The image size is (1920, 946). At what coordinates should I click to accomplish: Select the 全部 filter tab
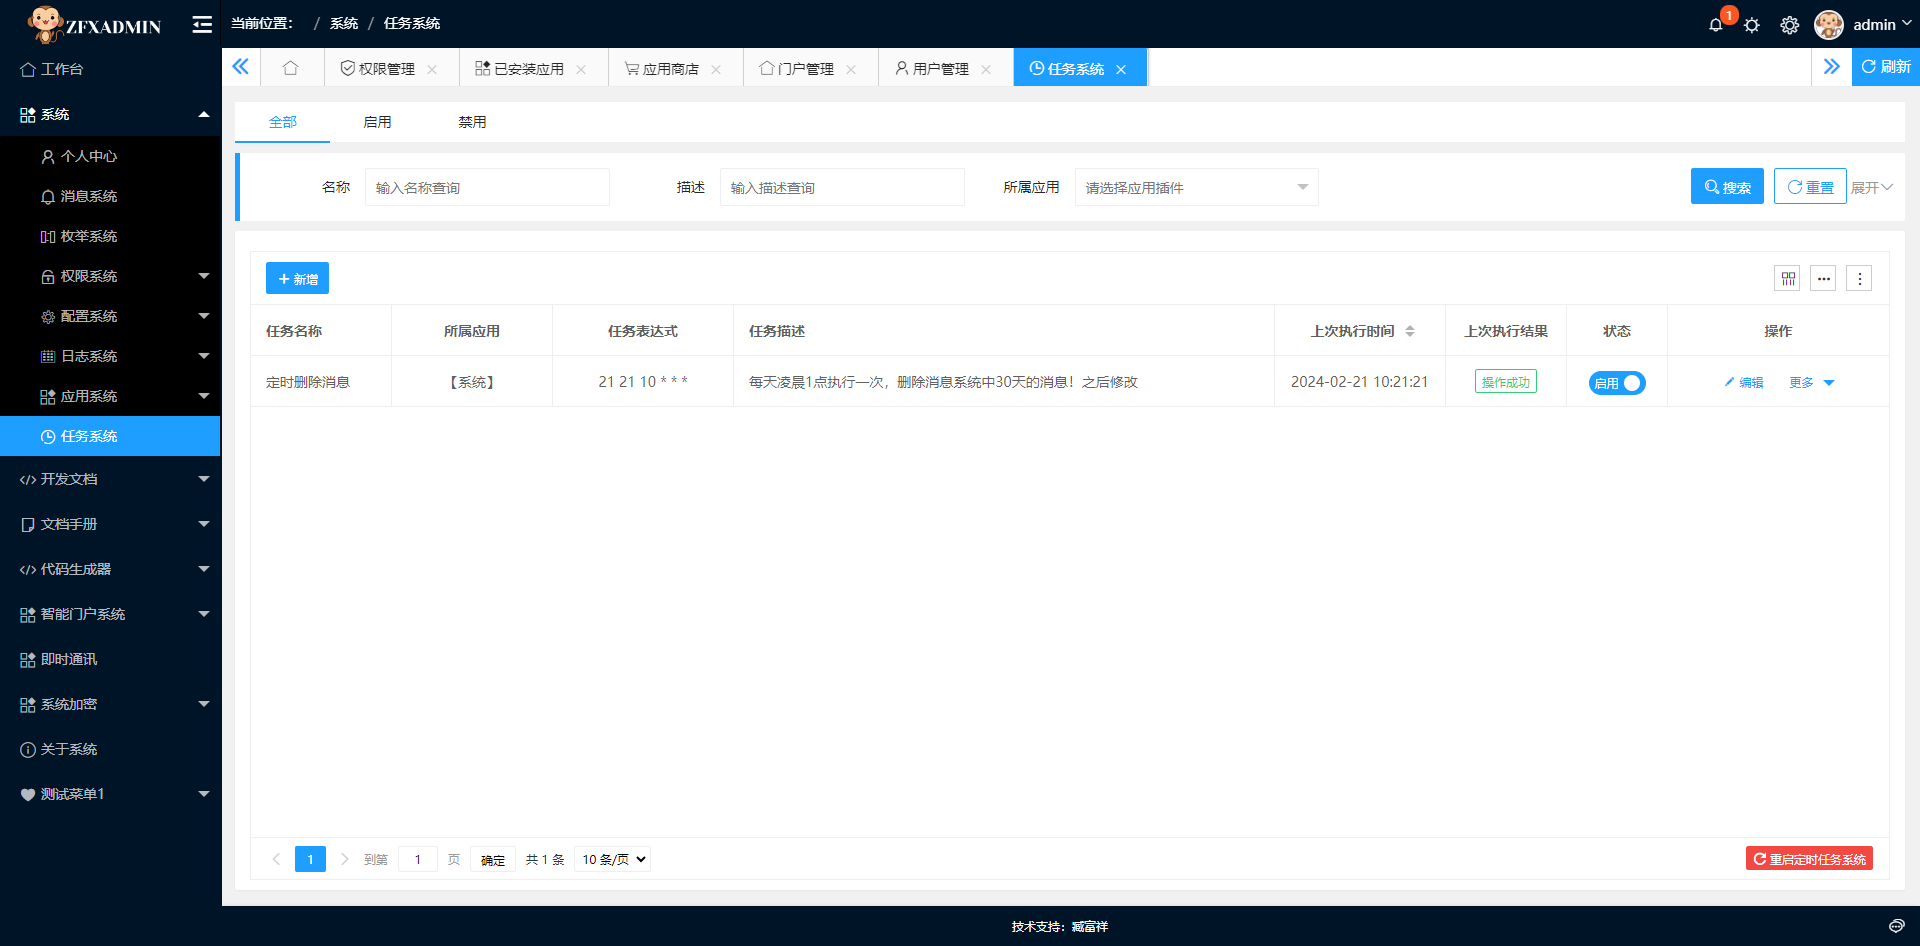pos(283,122)
